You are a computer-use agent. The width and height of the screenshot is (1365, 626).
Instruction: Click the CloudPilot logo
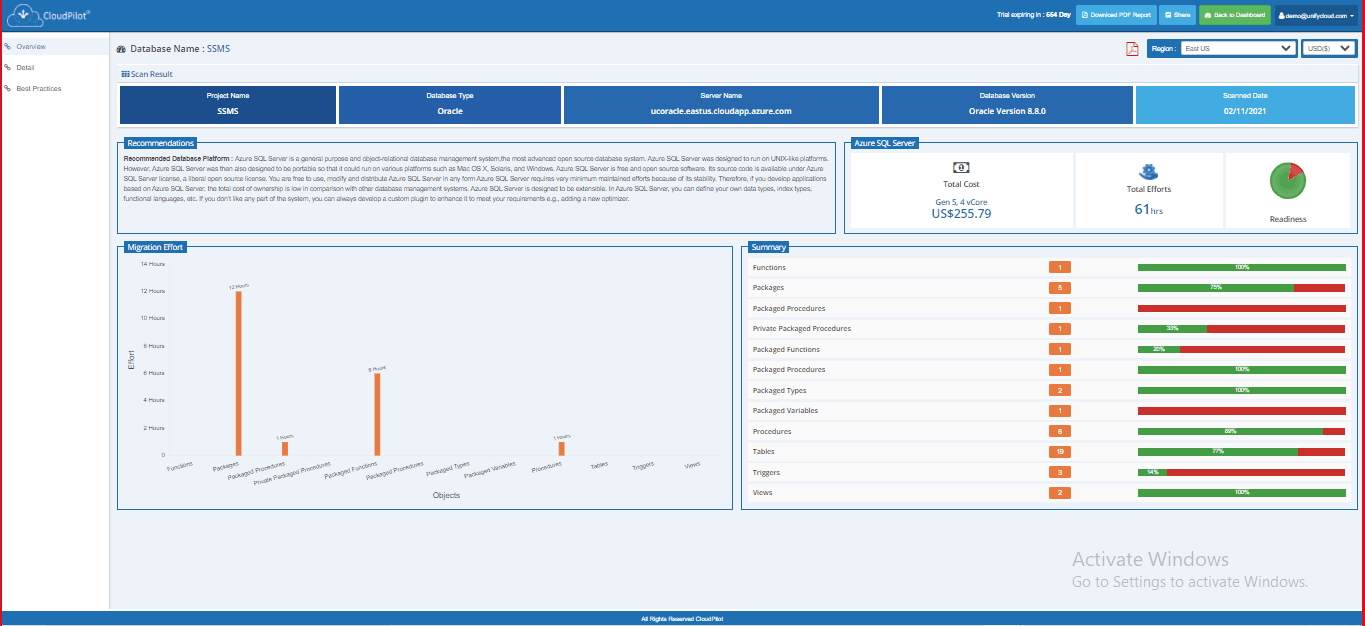tap(49, 15)
